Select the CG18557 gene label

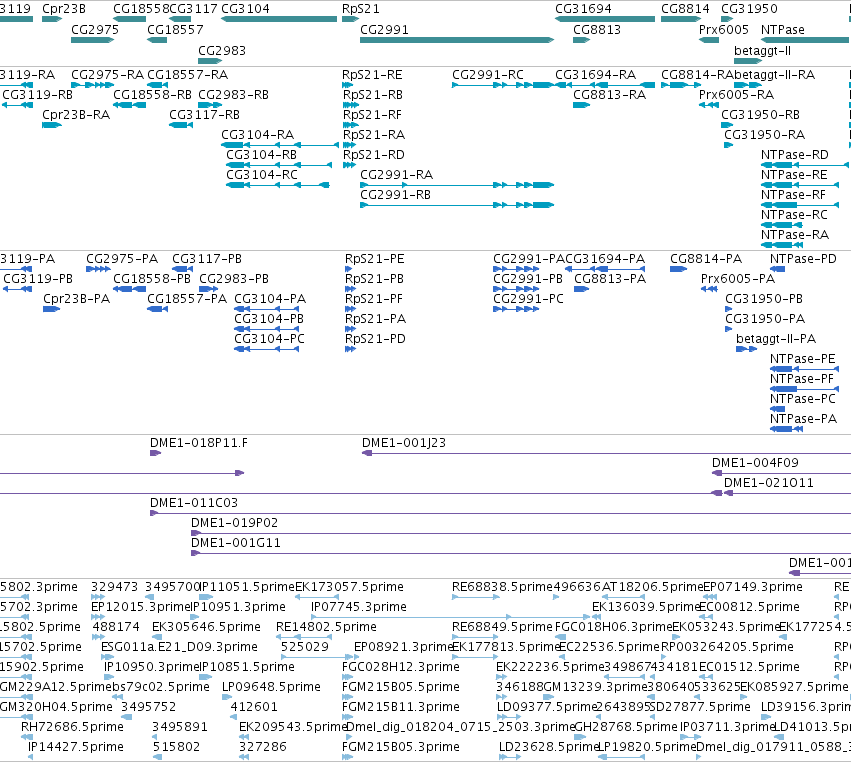(175, 29)
